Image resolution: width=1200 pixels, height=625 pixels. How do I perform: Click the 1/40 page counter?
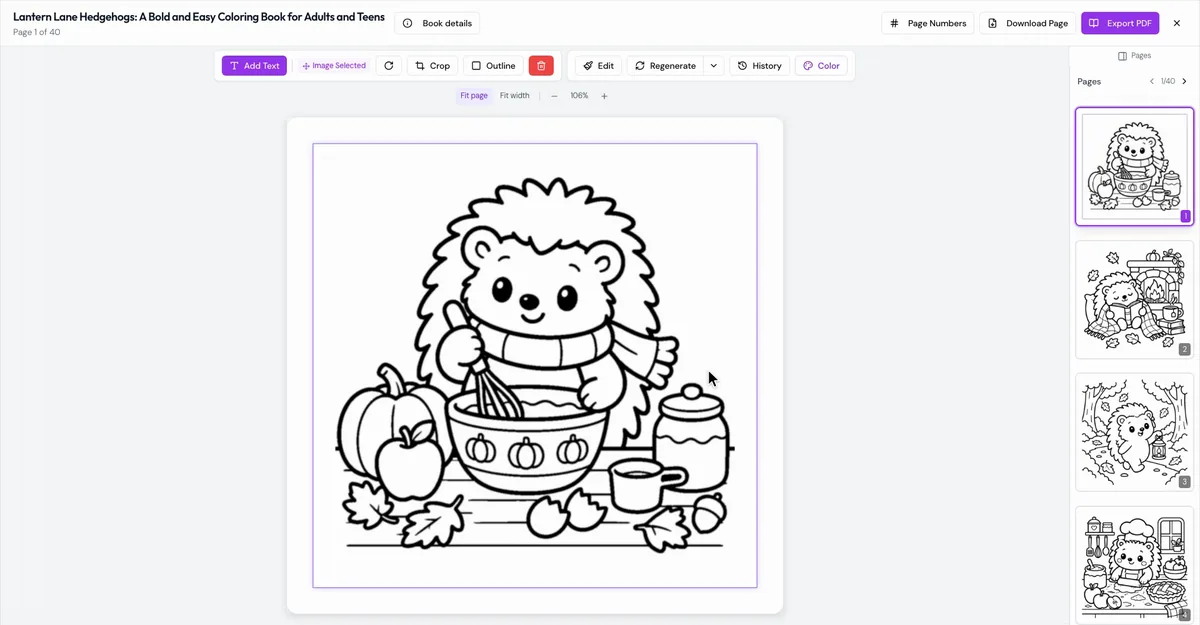click(1168, 81)
